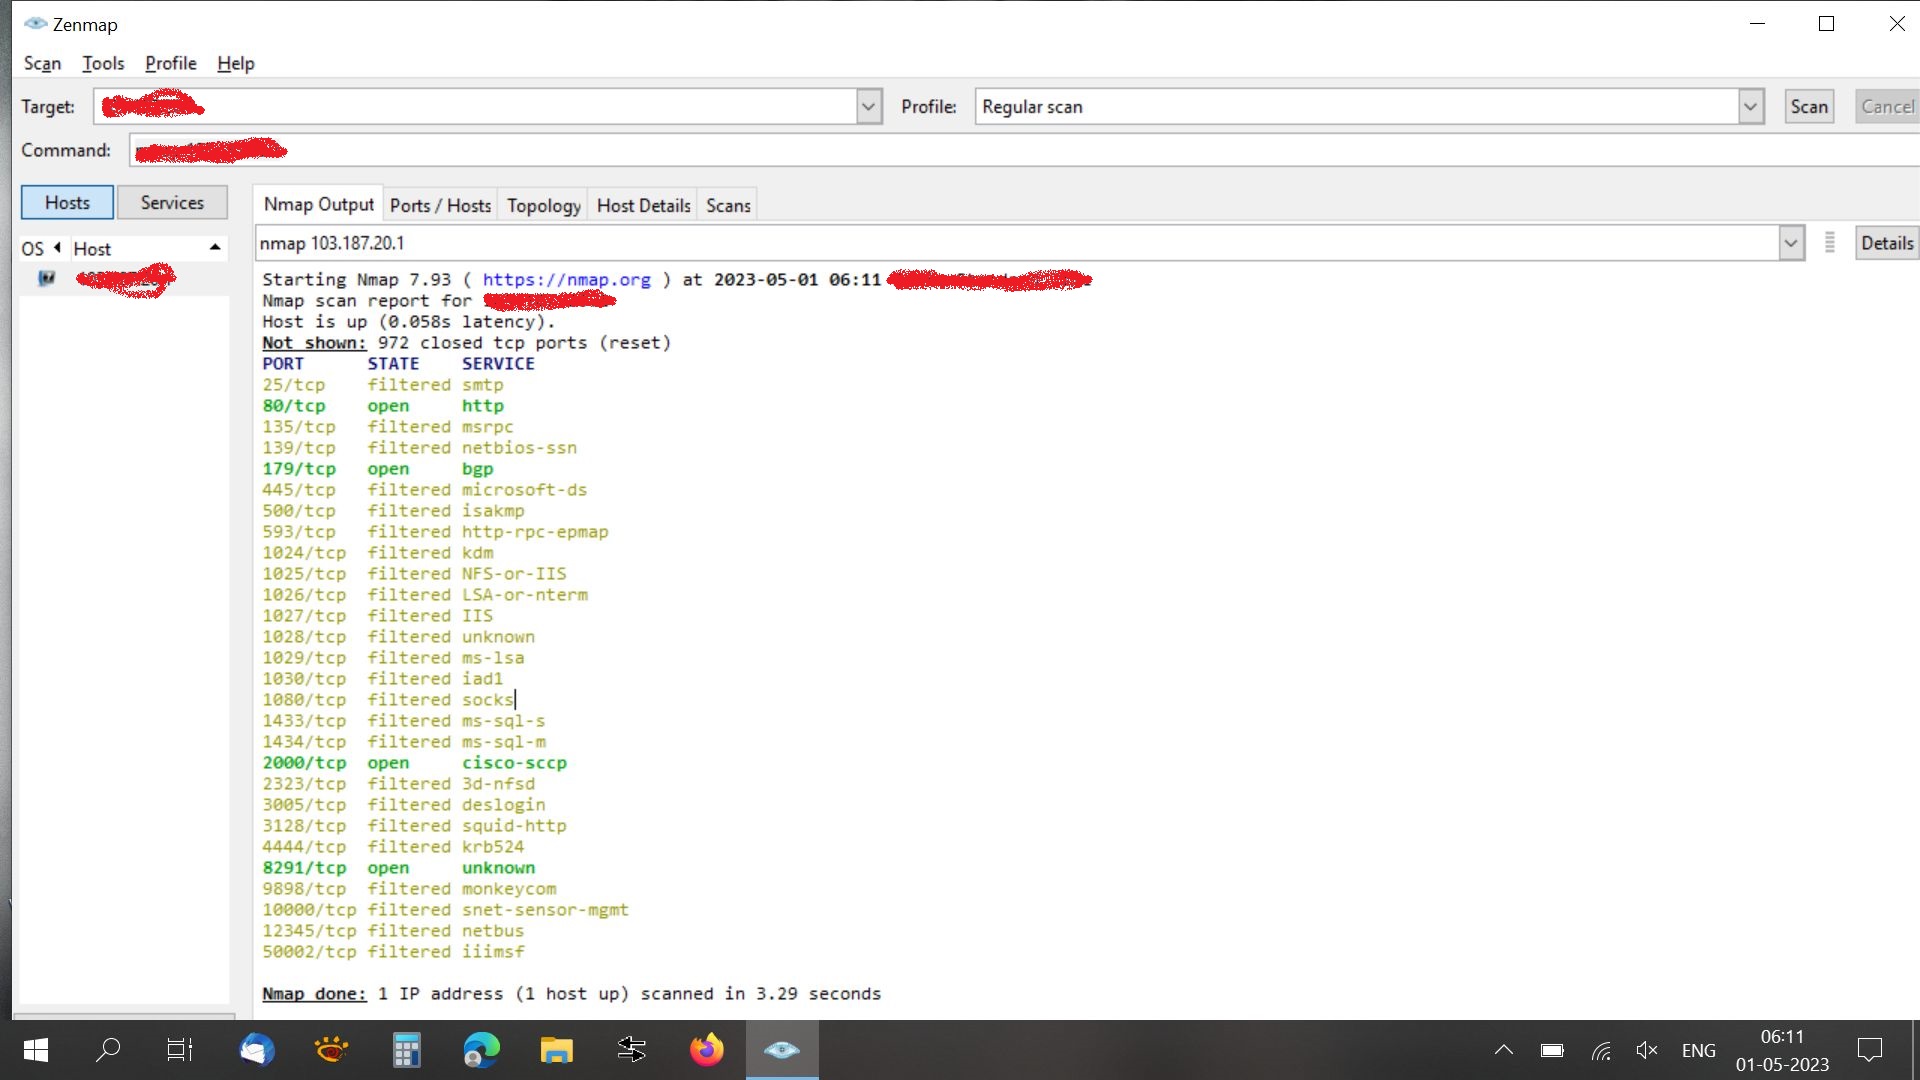
Task: Open the XnView eye icon on taskbar
Action: (x=331, y=1050)
